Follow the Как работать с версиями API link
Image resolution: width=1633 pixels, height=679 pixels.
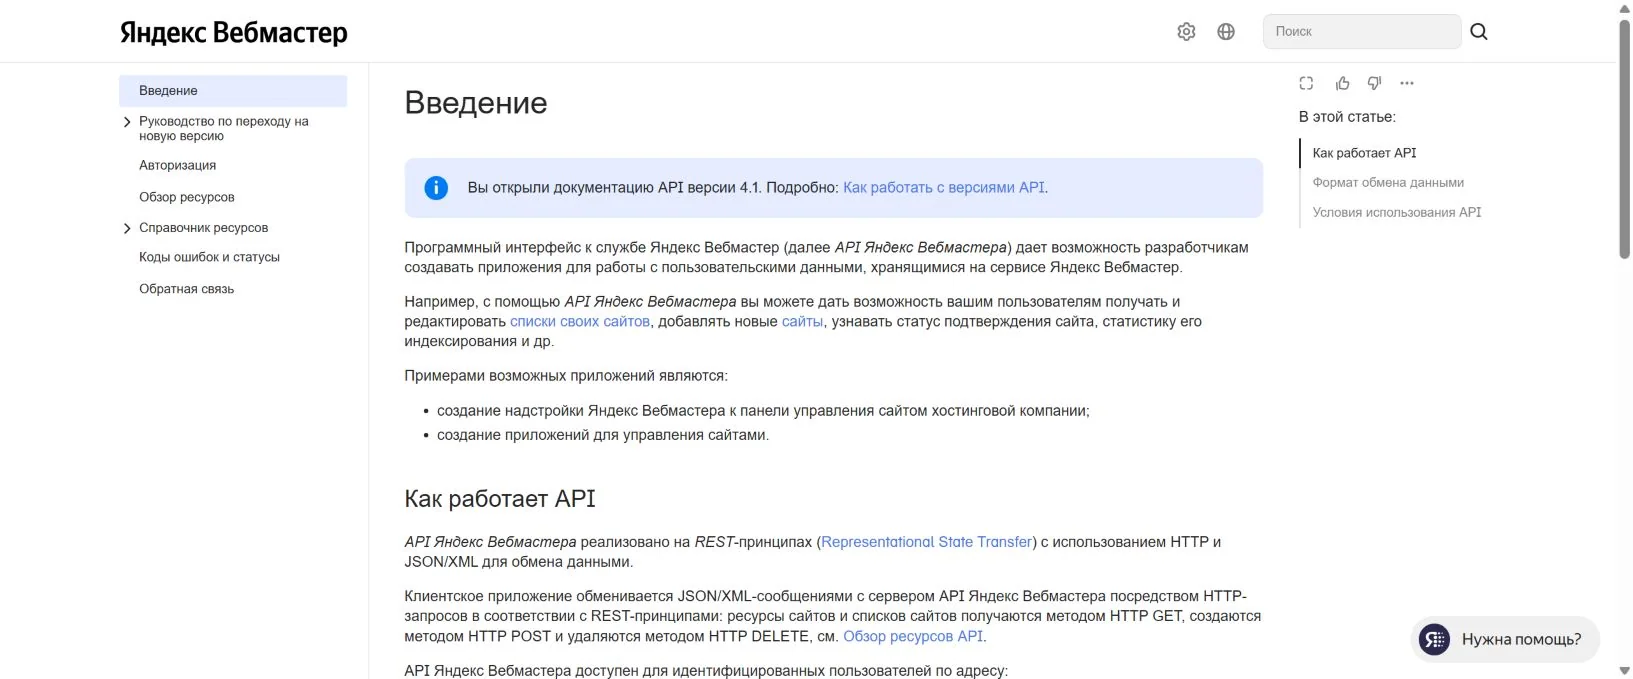coord(943,187)
